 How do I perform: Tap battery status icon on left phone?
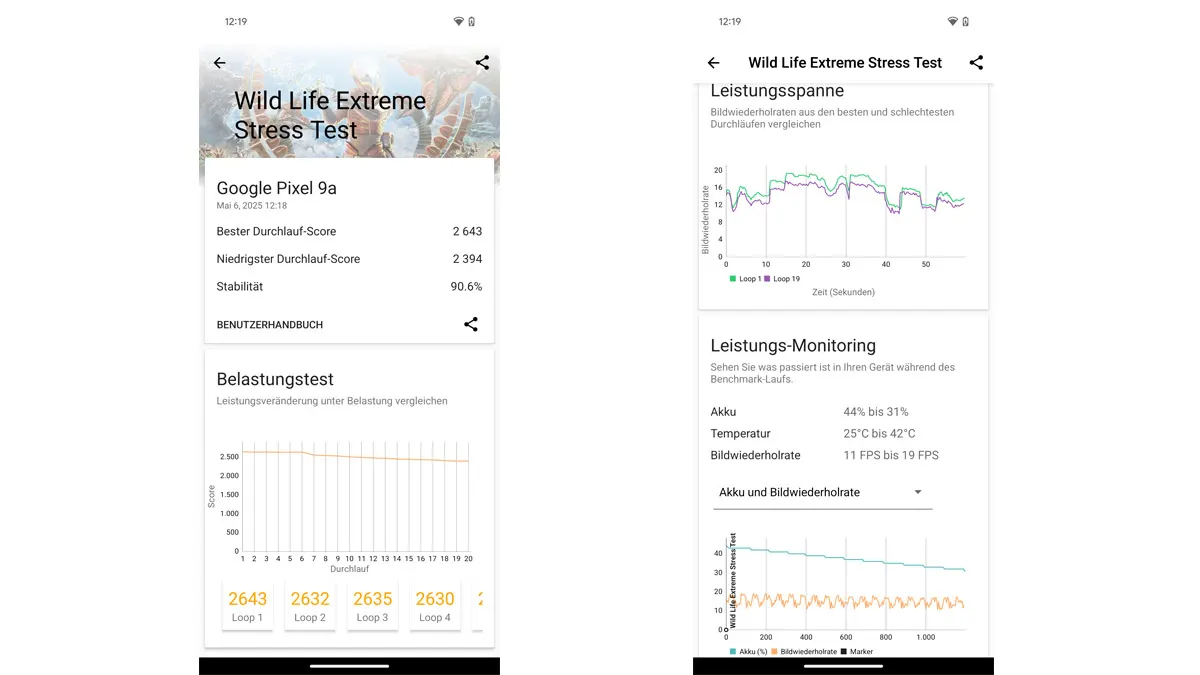(472, 22)
